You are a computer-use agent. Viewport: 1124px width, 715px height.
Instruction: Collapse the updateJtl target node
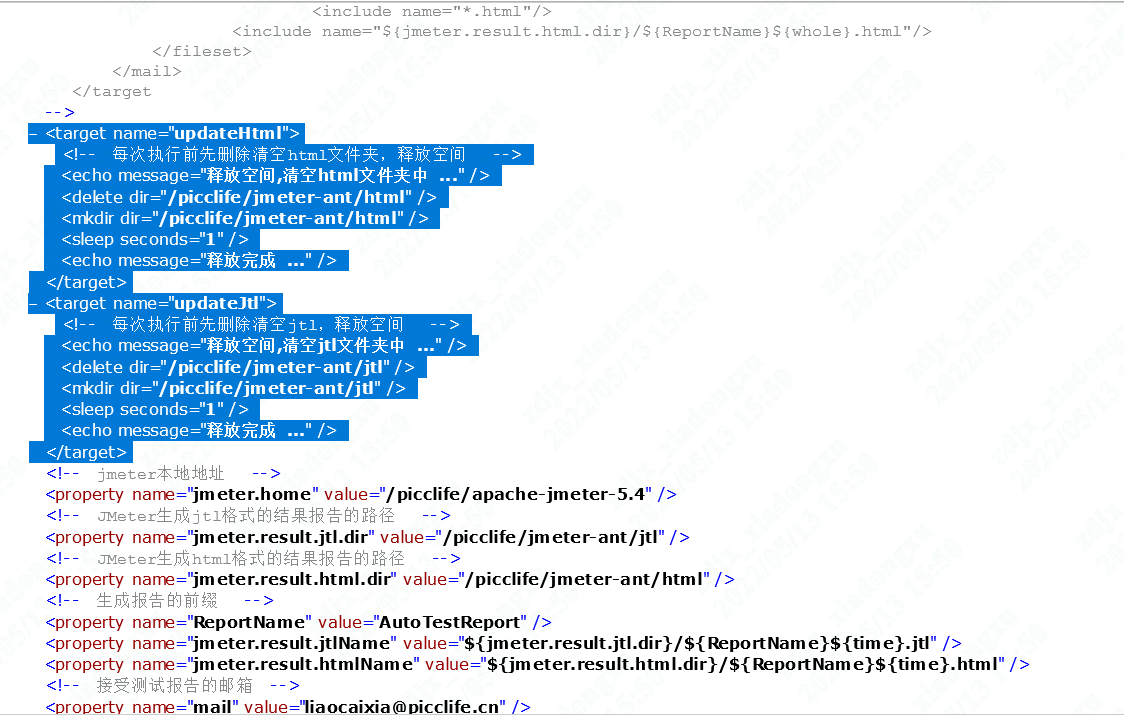[33, 303]
